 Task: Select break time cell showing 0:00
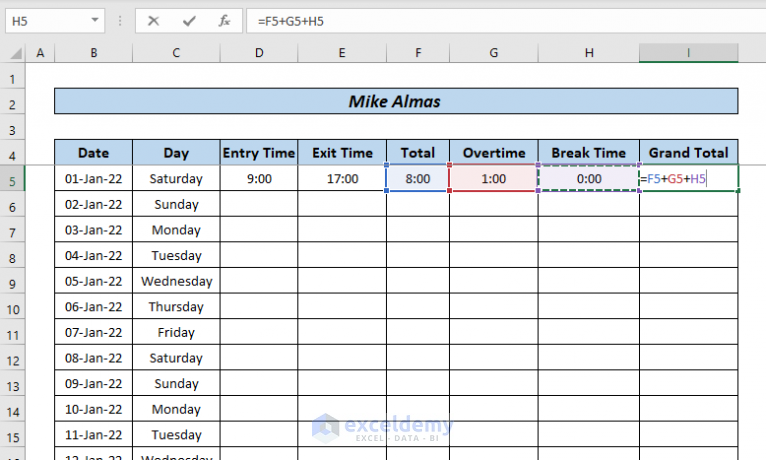589,178
